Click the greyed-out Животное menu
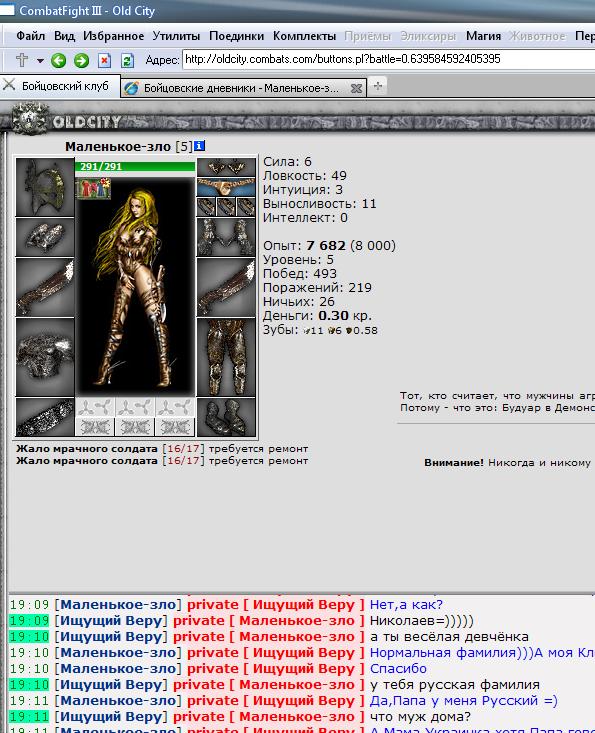The width and height of the screenshot is (595, 733). [538, 36]
